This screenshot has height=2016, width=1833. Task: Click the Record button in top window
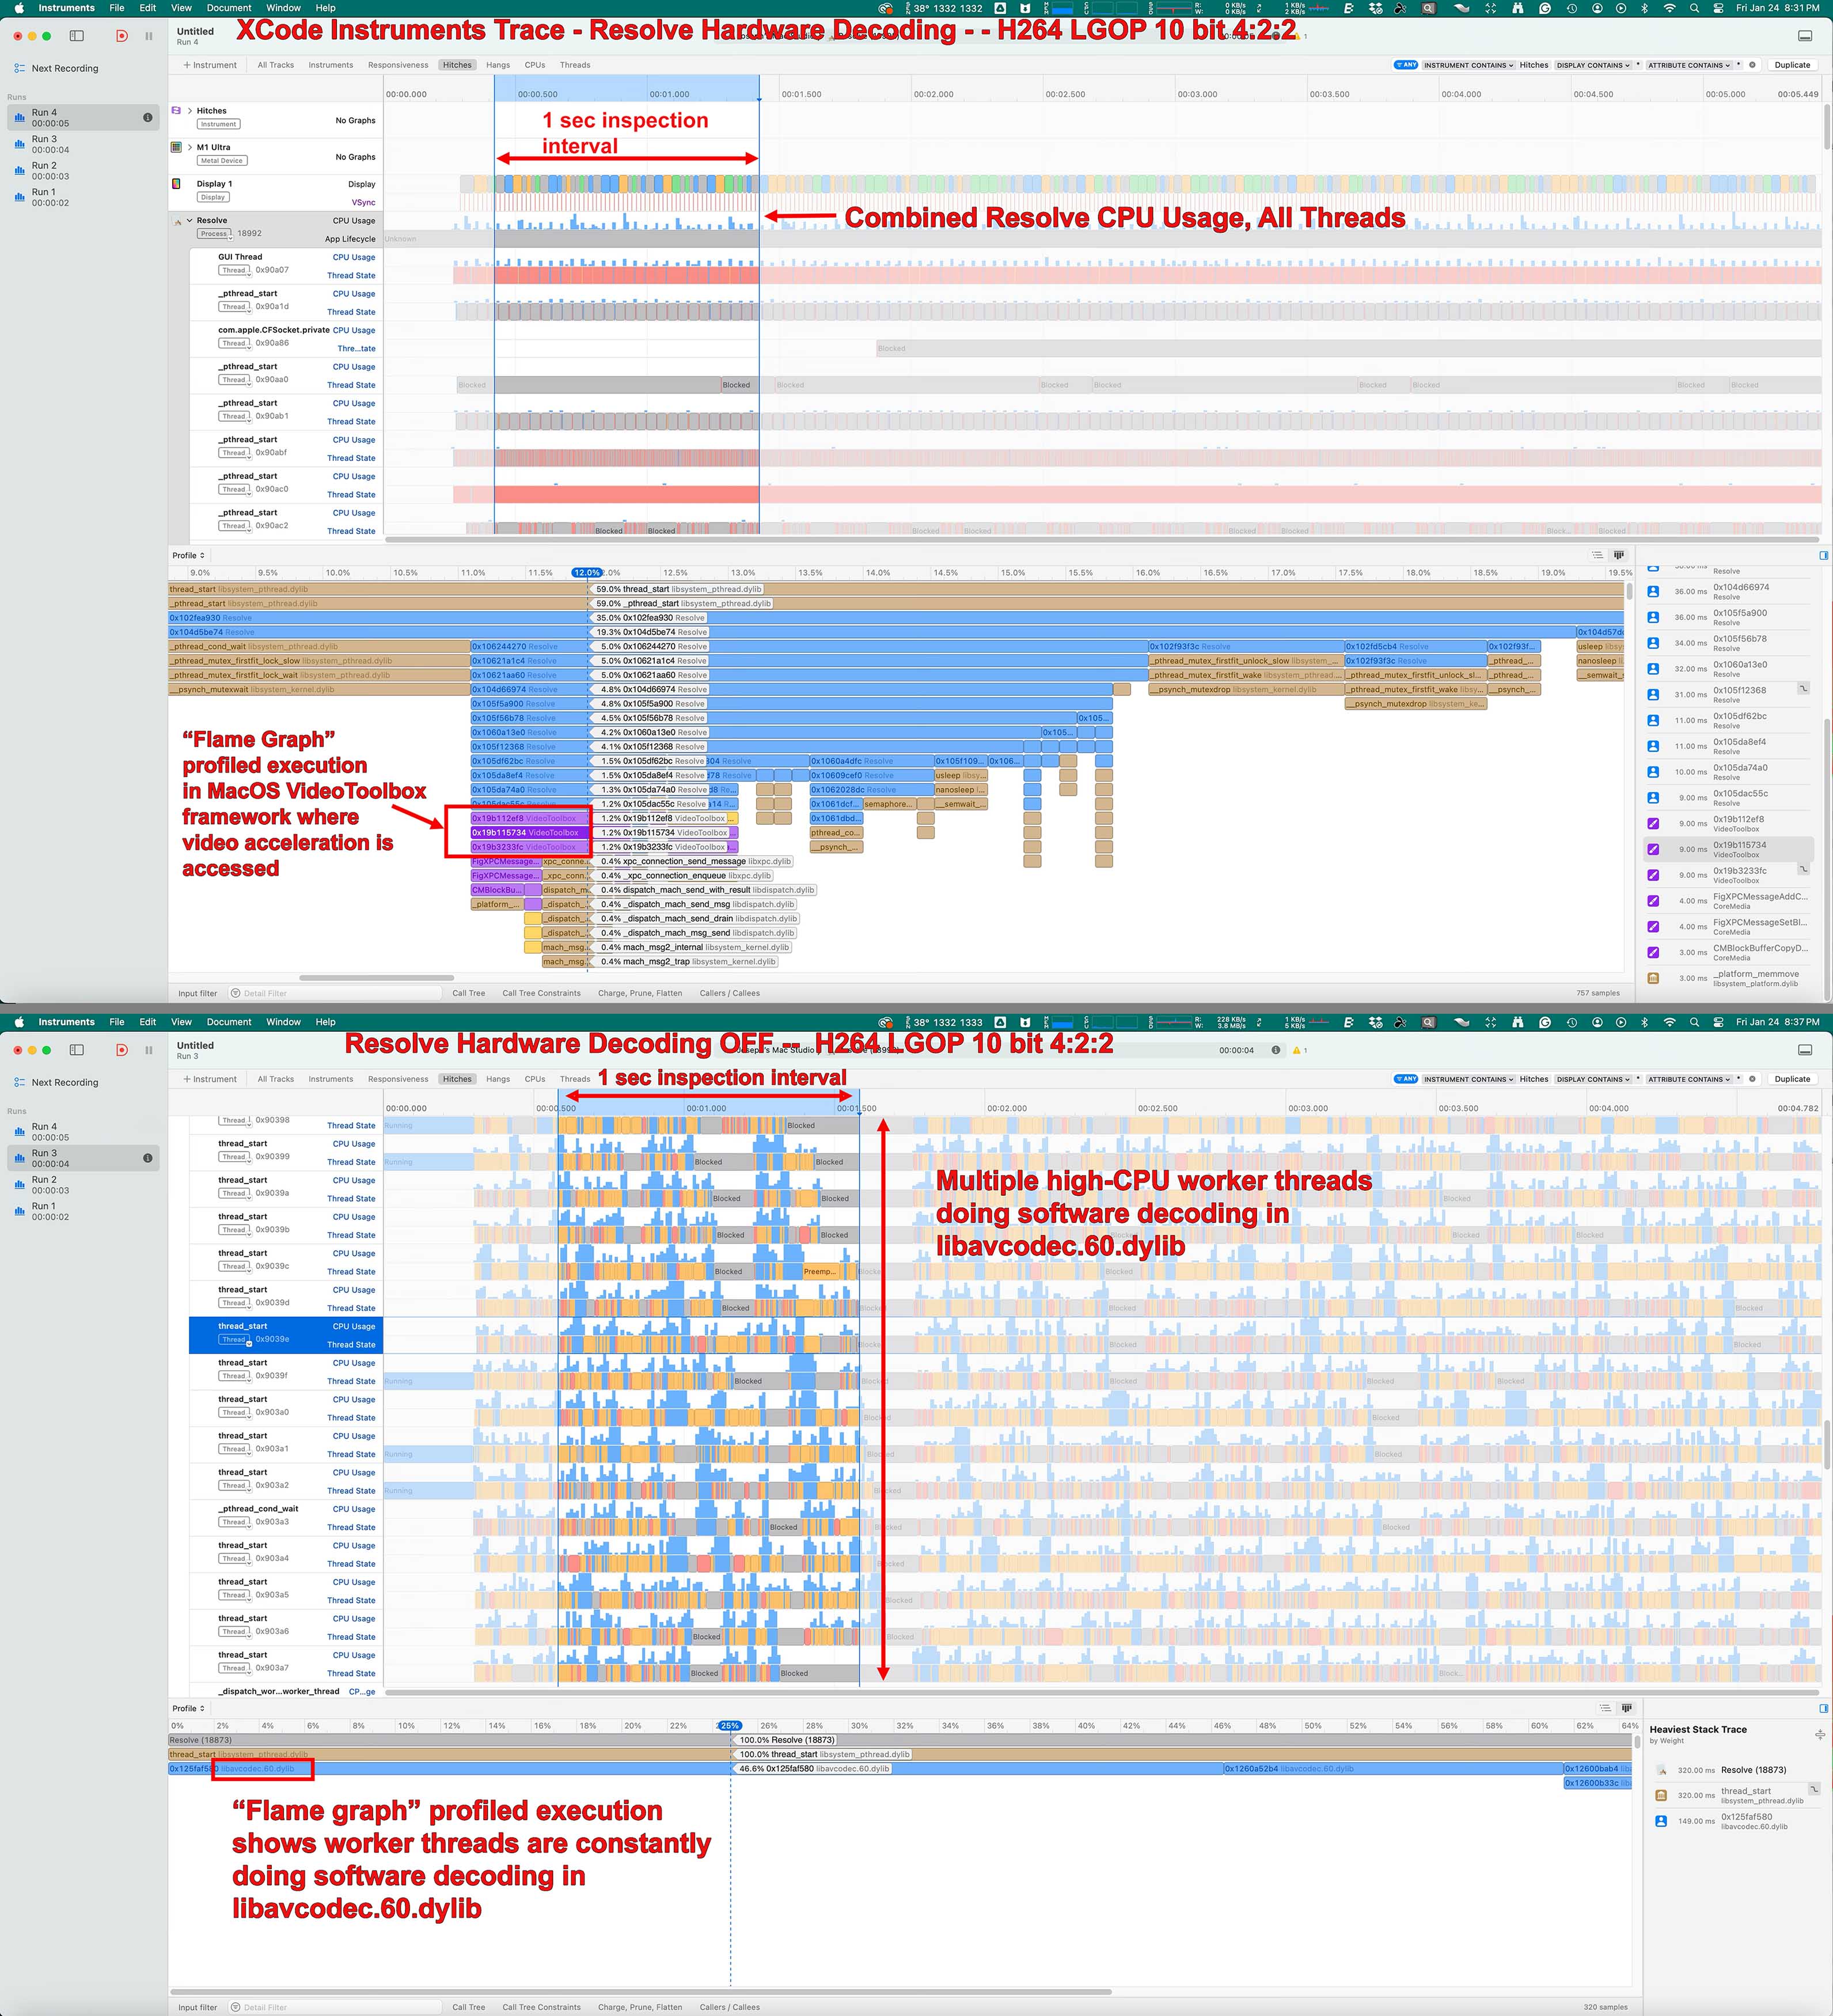point(121,36)
